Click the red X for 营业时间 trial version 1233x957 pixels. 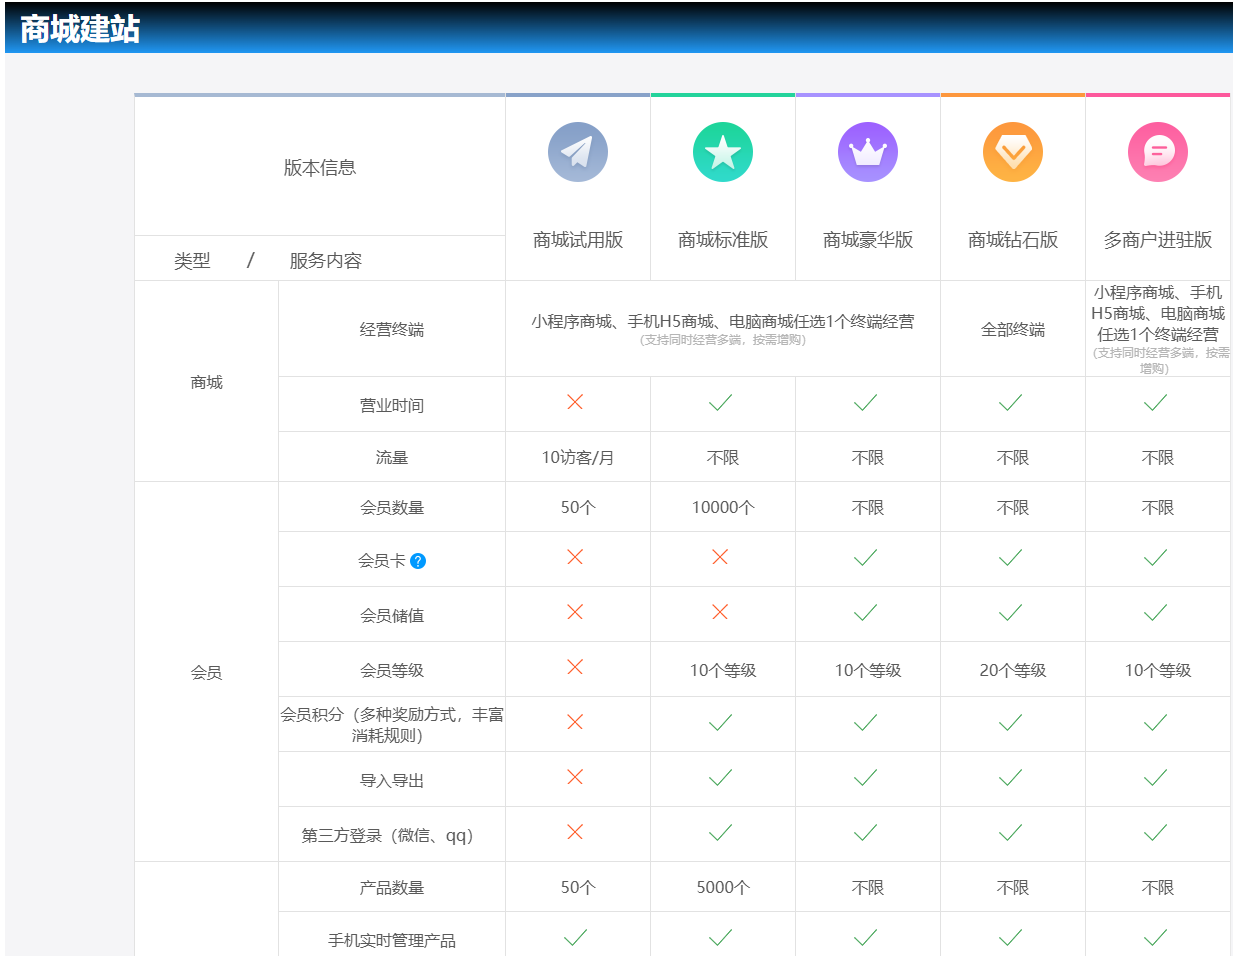coord(577,404)
